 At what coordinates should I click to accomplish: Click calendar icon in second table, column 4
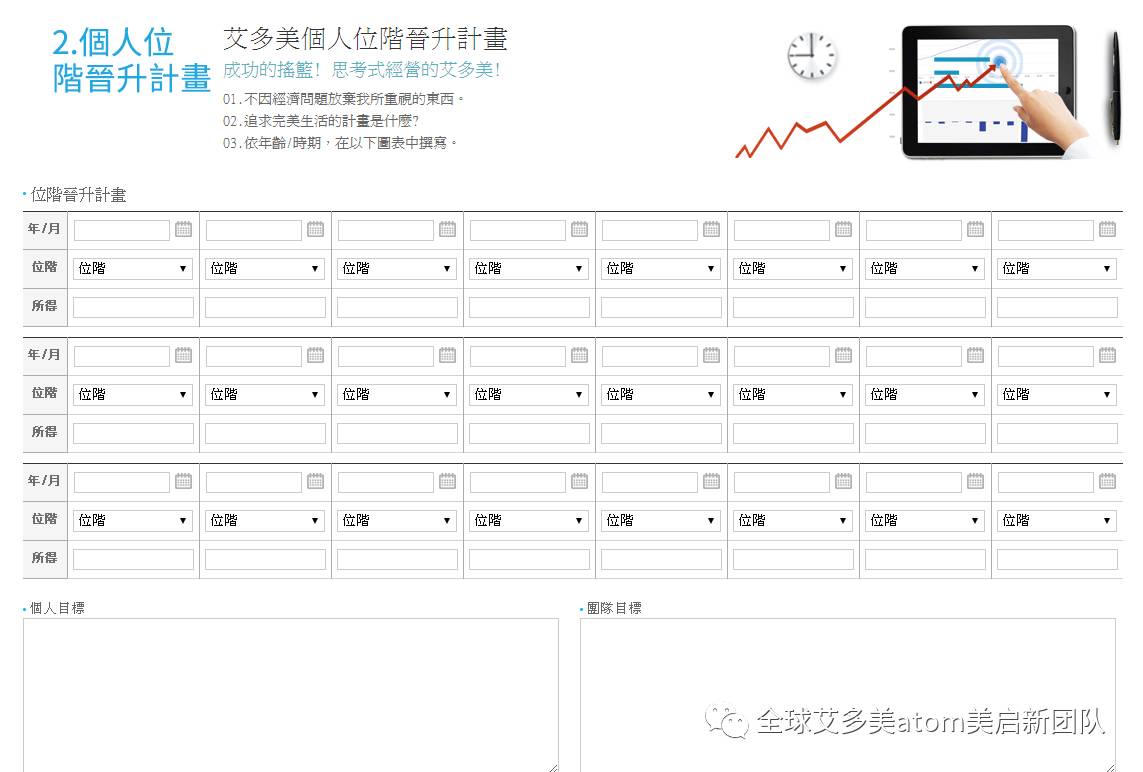click(x=580, y=356)
